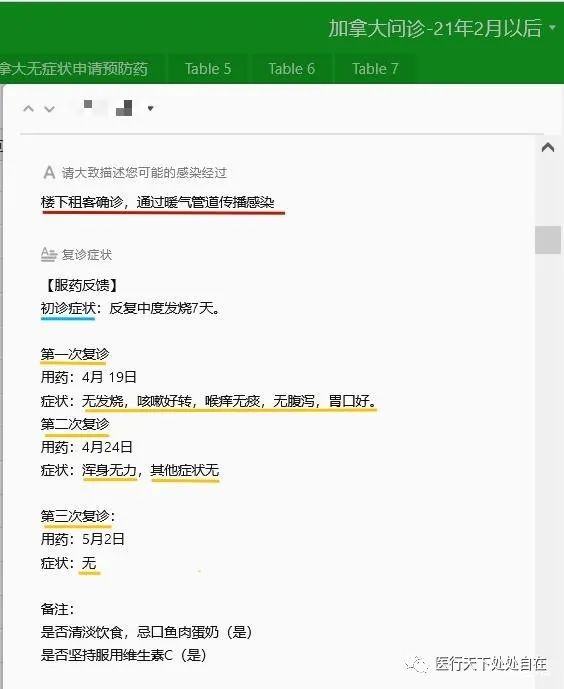Switch to Table 5 tab
The height and width of the screenshot is (689, 564).
click(x=208, y=69)
